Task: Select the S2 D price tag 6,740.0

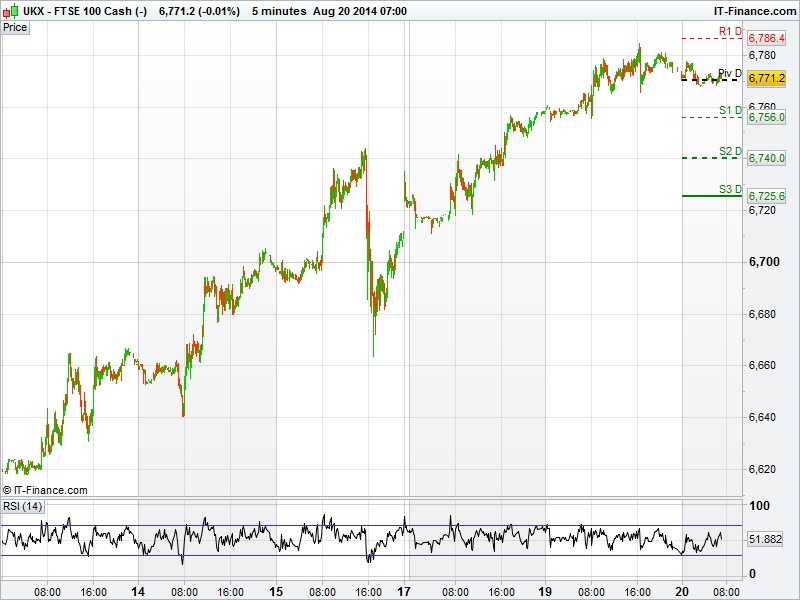Action: pyautogui.click(x=766, y=158)
